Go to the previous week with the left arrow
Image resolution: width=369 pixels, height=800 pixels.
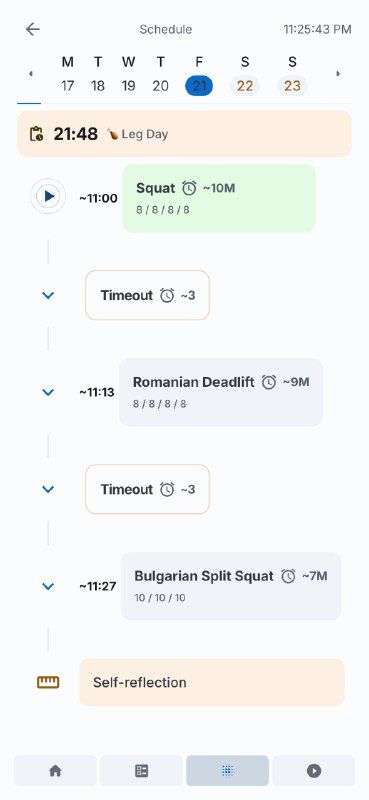[x=31, y=73]
